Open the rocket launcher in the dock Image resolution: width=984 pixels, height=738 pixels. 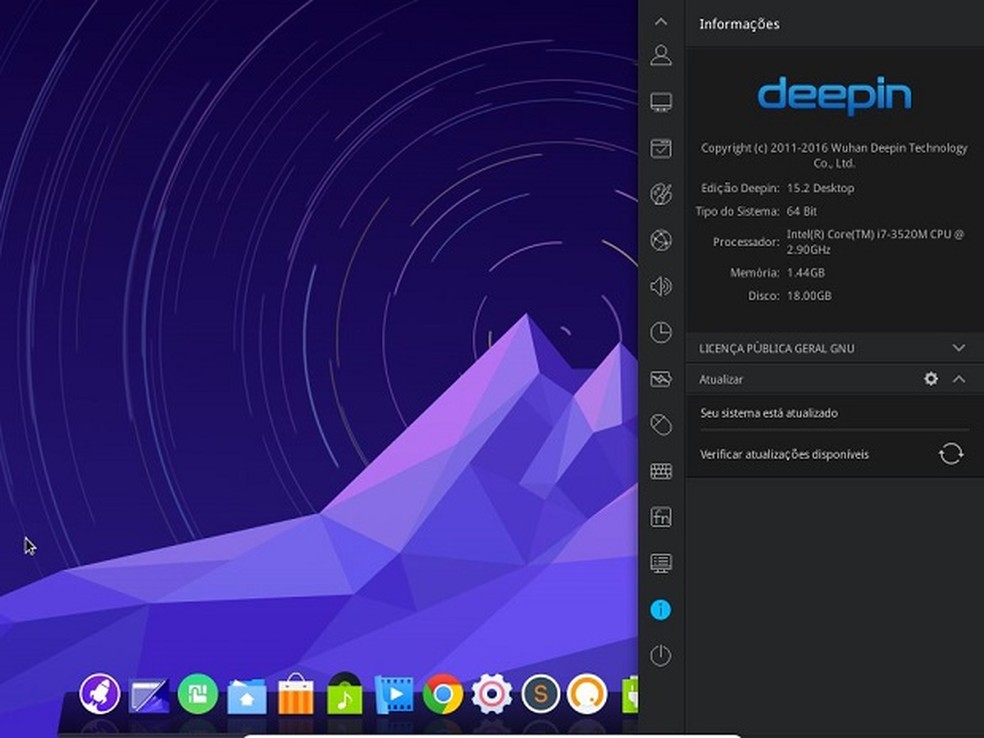coord(100,693)
